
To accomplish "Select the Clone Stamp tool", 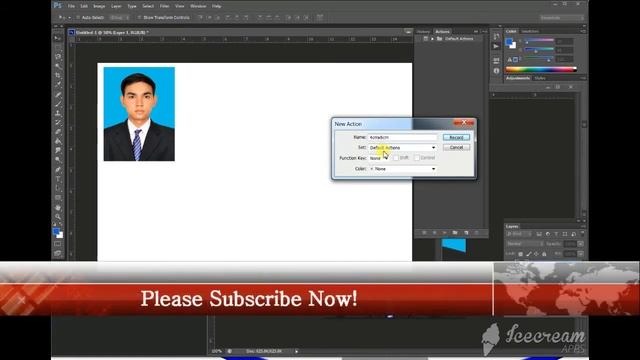I will [58, 113].
